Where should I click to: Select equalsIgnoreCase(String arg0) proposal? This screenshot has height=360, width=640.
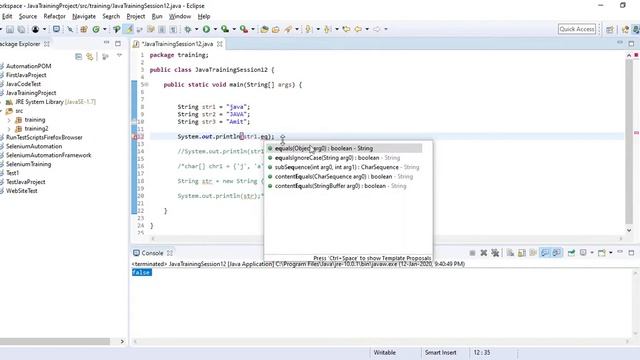[x=344, y=158]
